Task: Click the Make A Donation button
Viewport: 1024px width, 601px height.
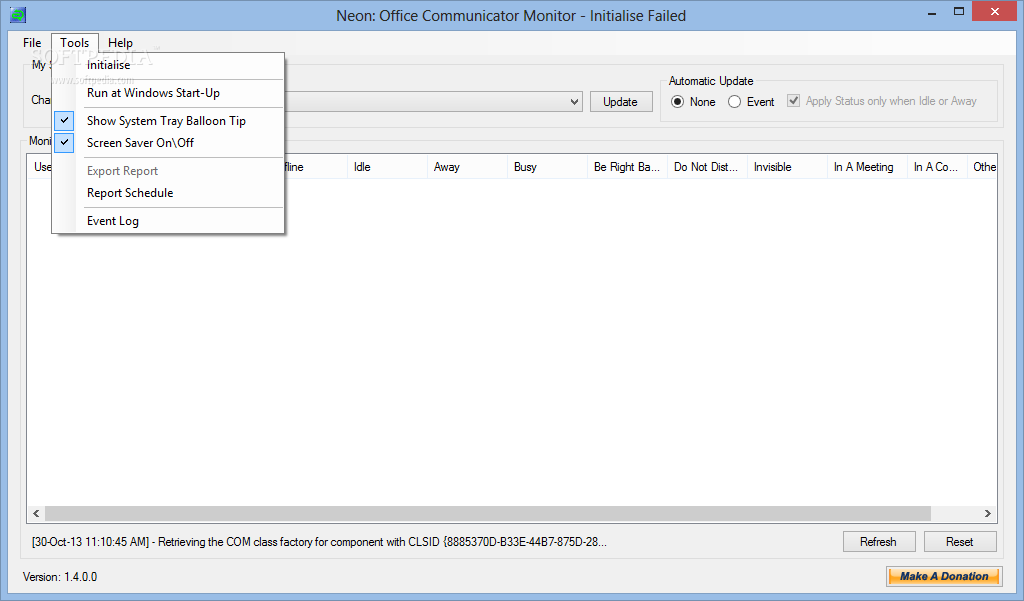Action: (x=944, y=576)
